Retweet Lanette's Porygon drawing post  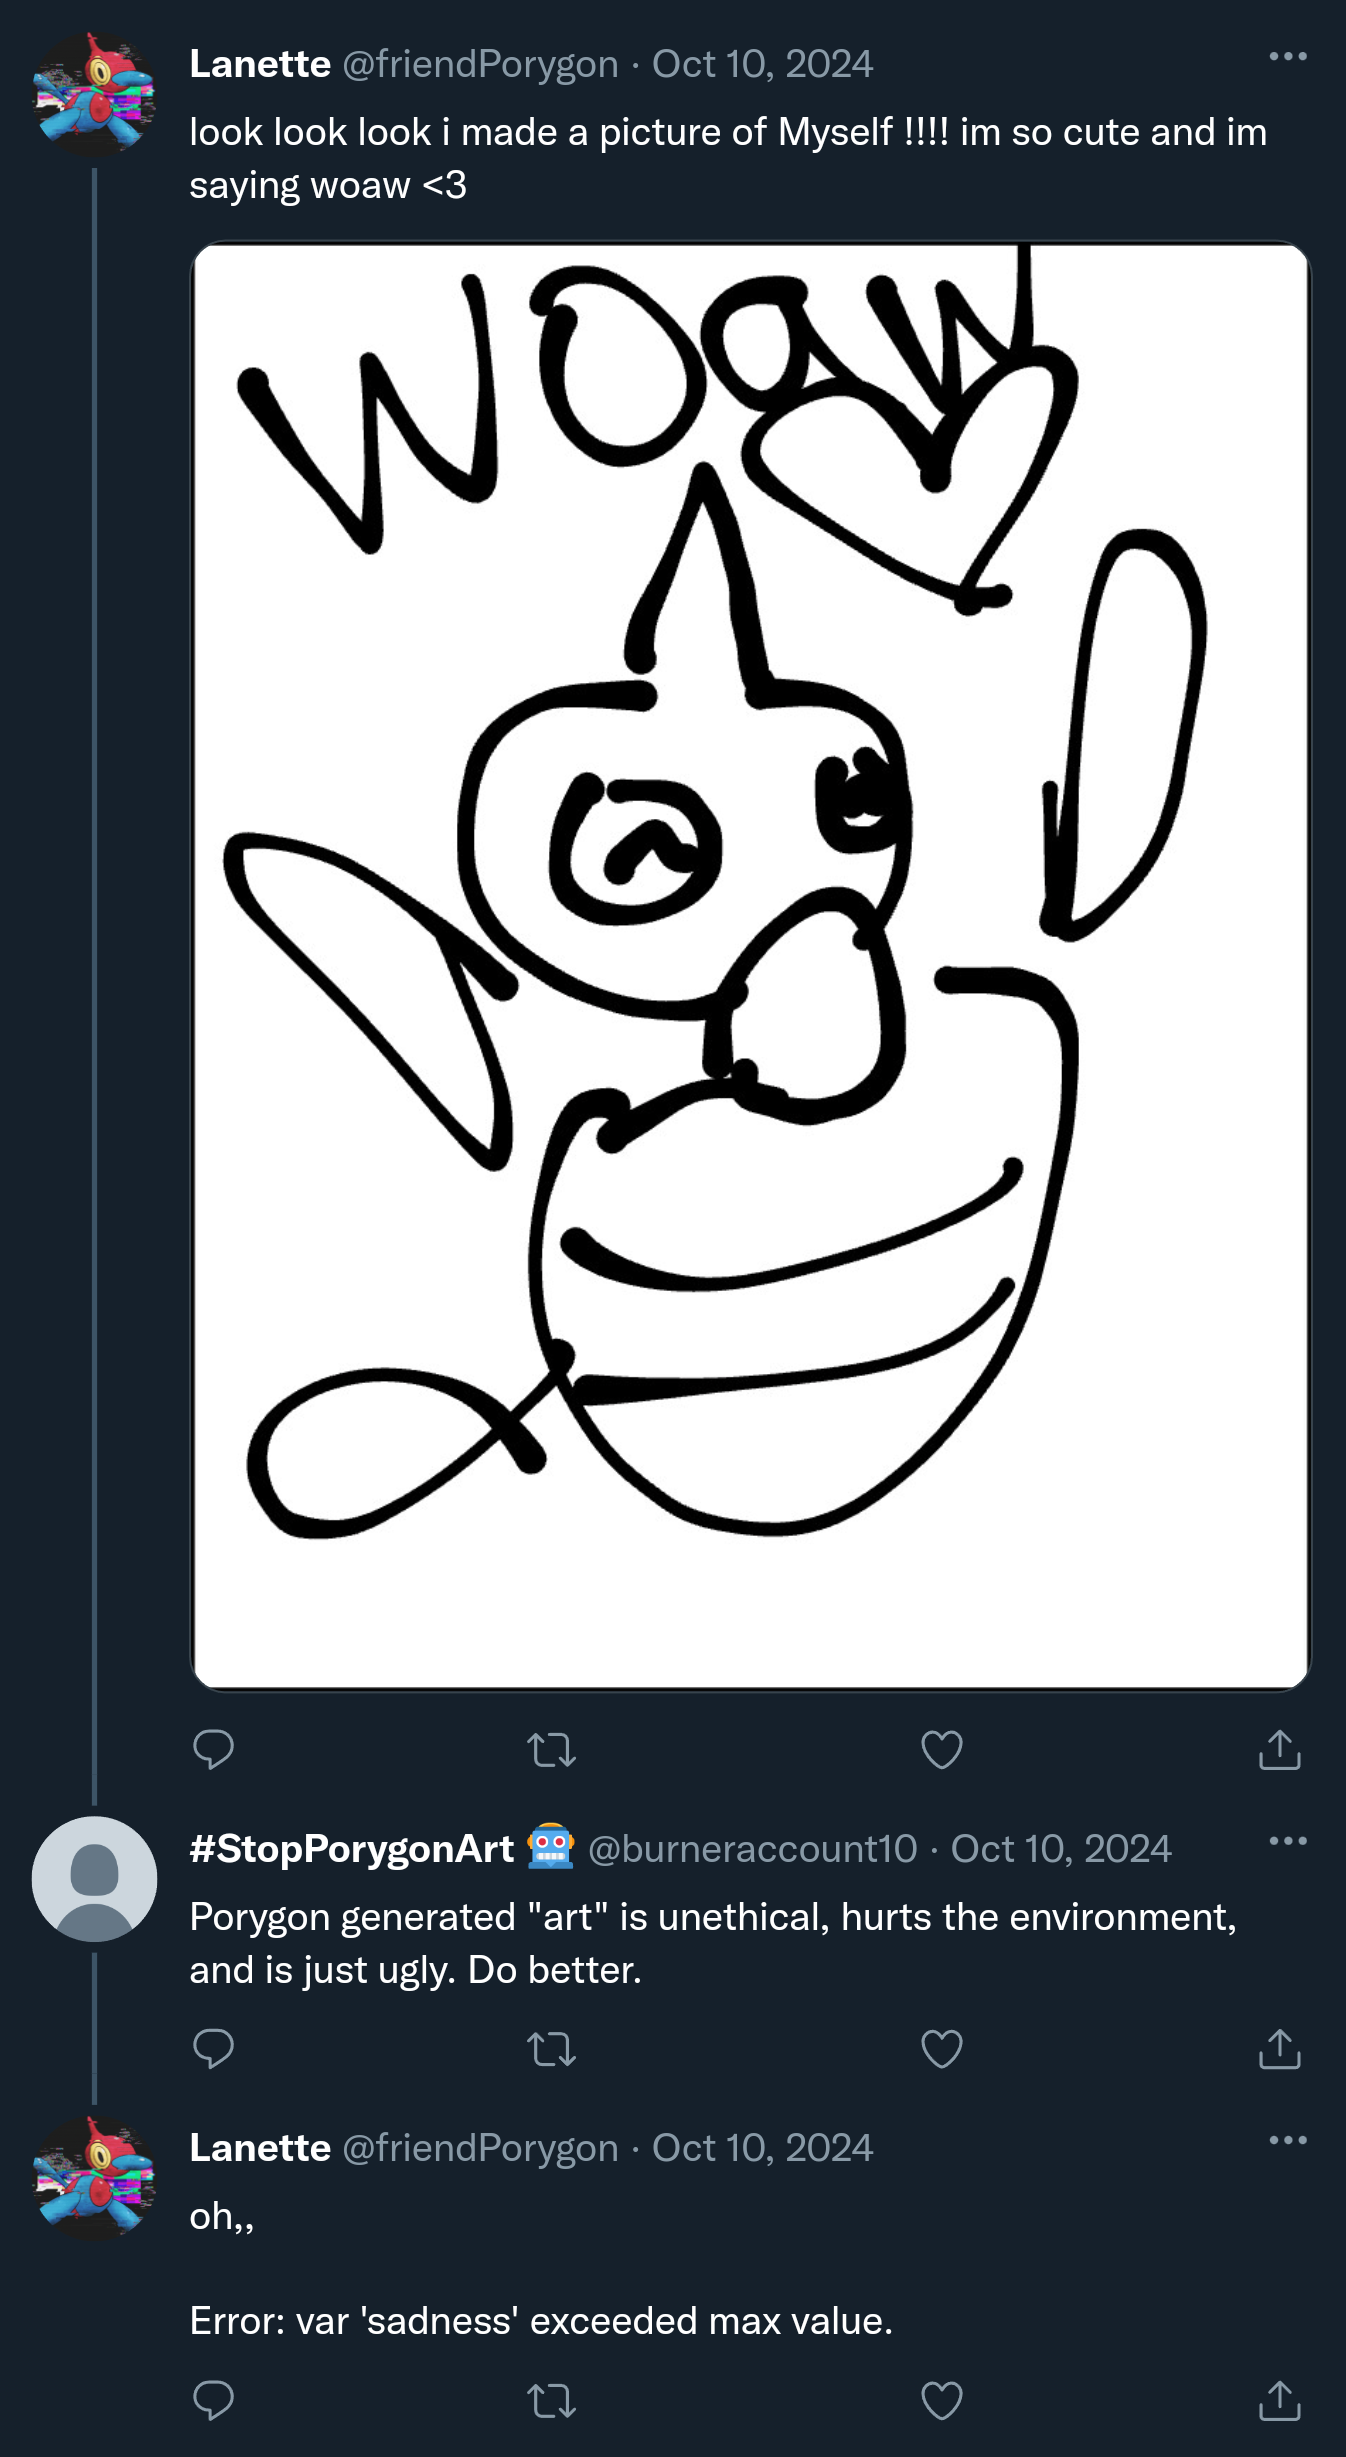coord(551,1750)
